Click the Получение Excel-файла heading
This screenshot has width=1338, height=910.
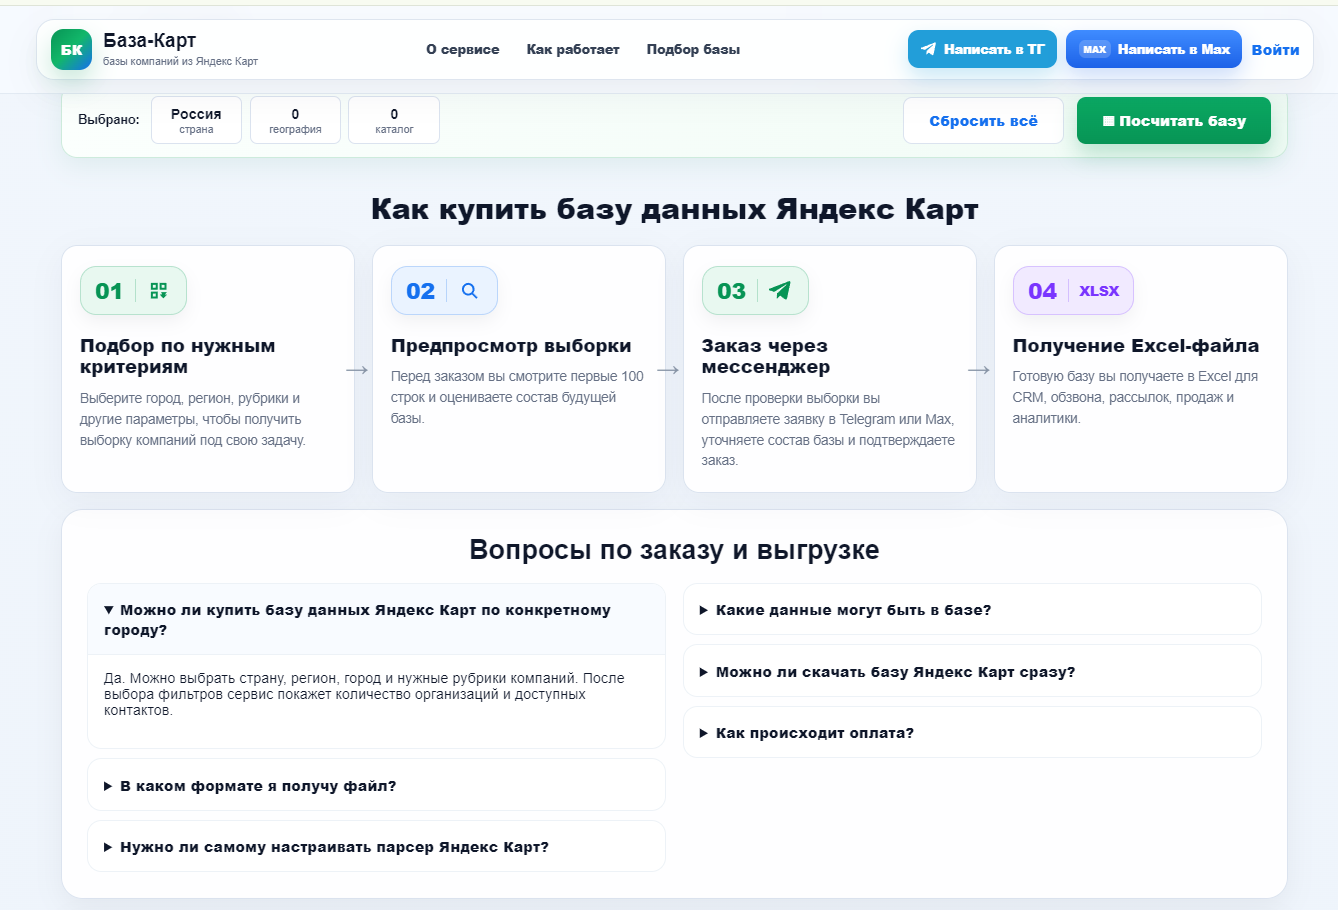pos(1136,346)
